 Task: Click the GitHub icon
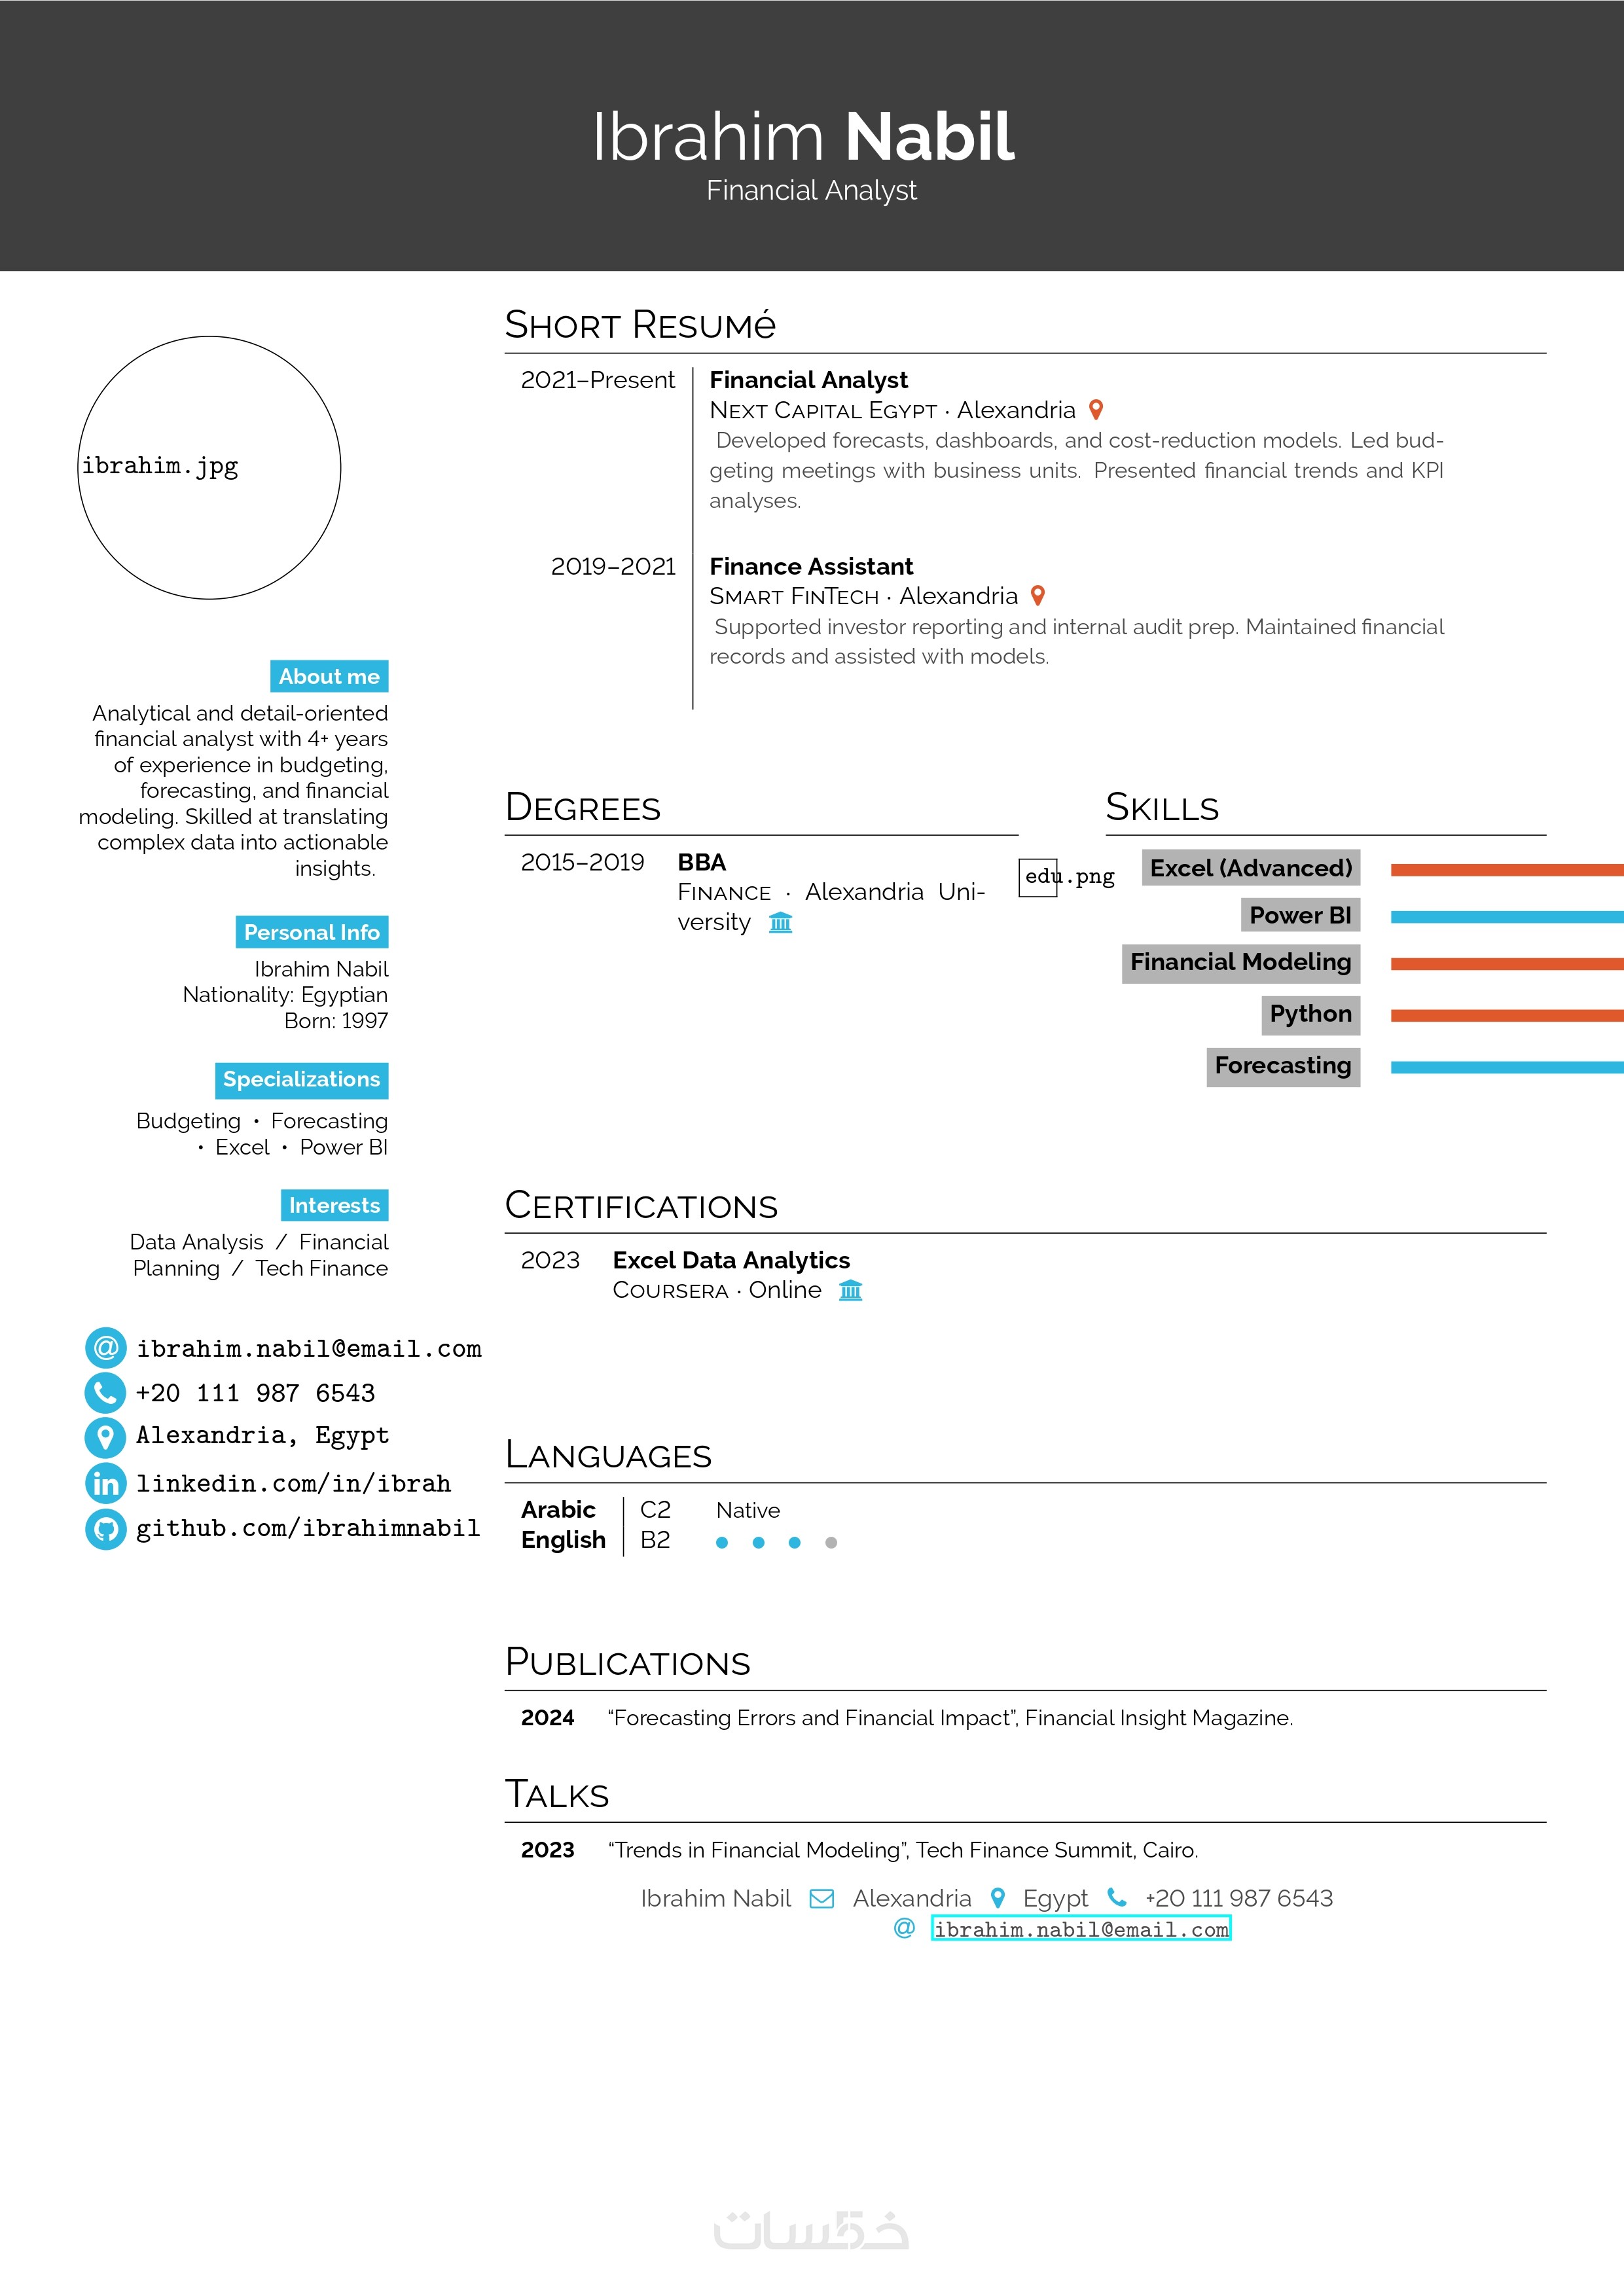tap(105, 1528)
